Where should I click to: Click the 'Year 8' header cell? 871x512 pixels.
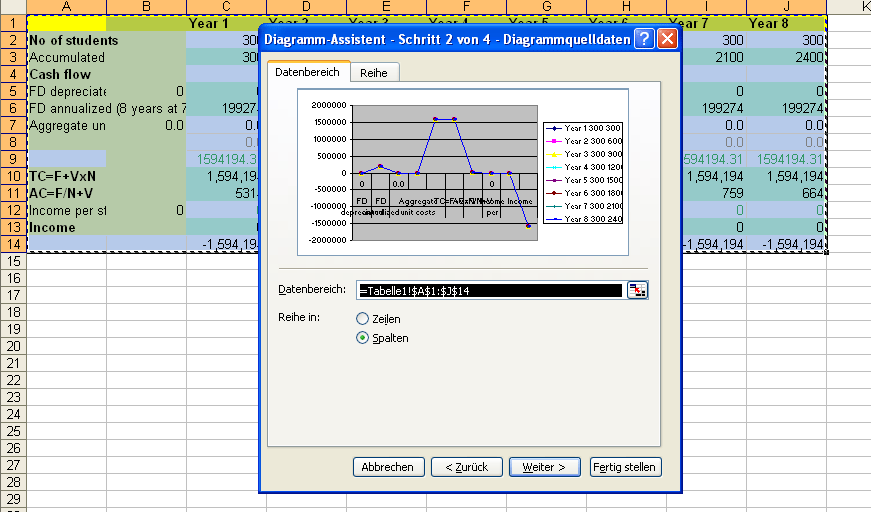[786, 23]
